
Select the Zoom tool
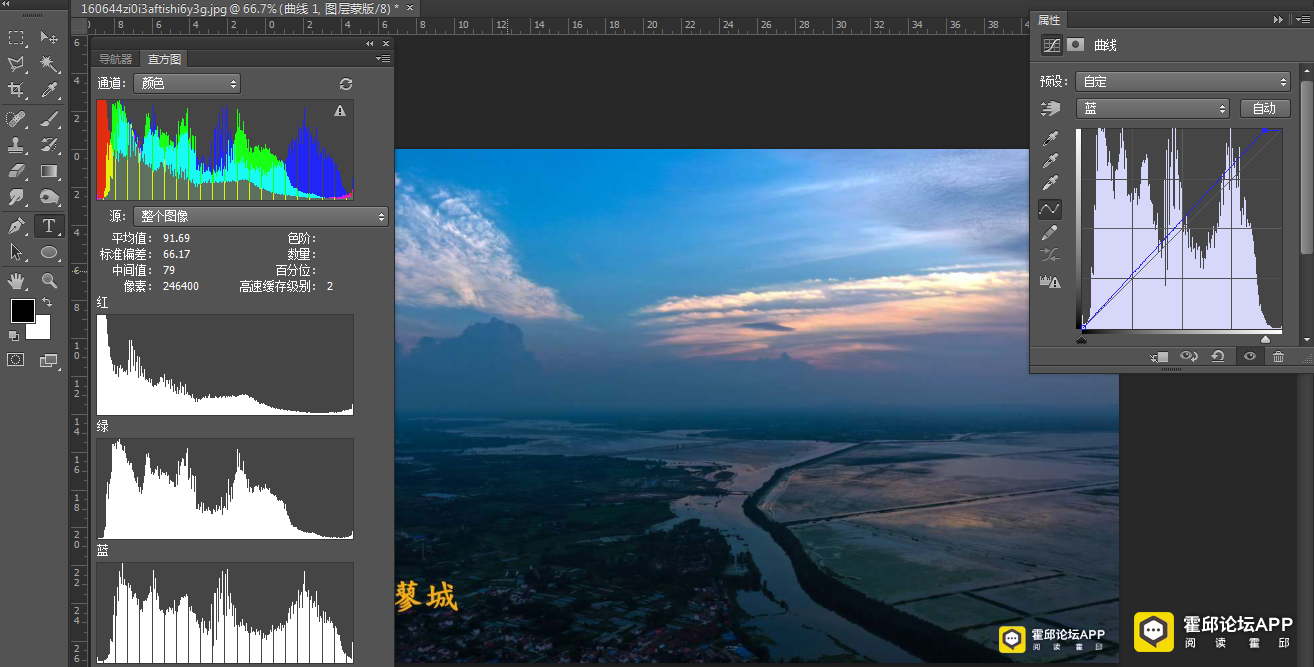pos(49,281)
